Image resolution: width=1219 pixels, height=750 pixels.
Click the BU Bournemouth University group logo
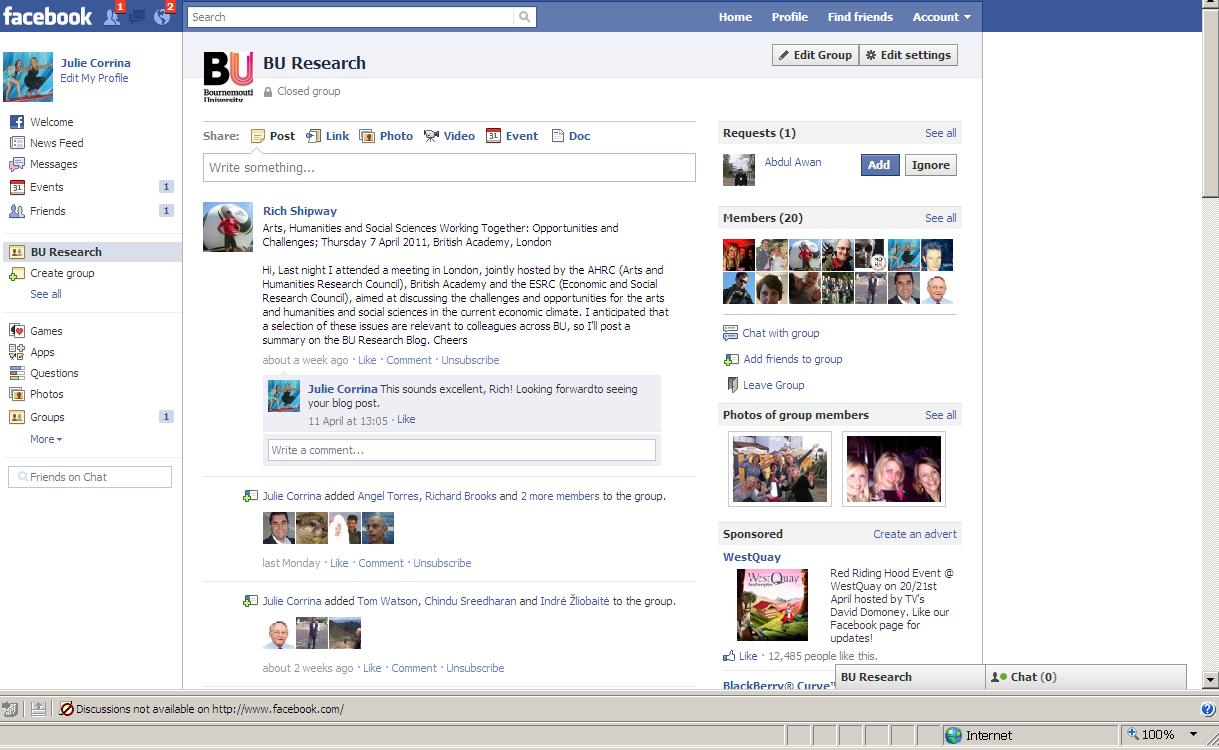tap(228, 77)
